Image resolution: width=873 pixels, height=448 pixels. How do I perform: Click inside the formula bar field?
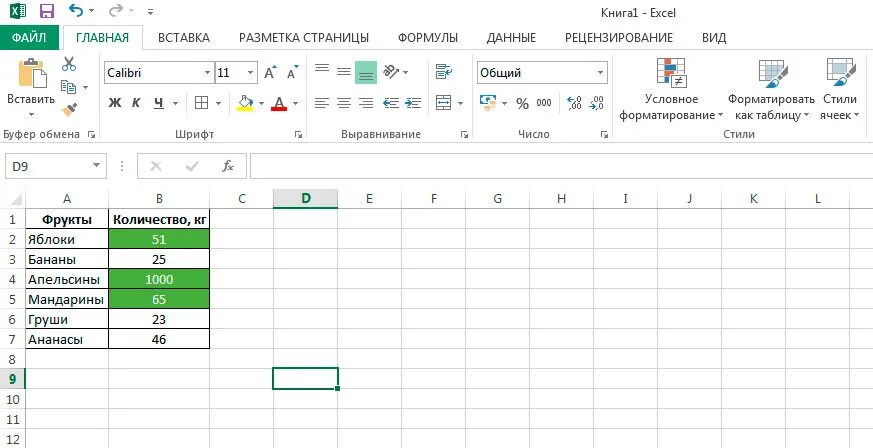tap(561, 166)
